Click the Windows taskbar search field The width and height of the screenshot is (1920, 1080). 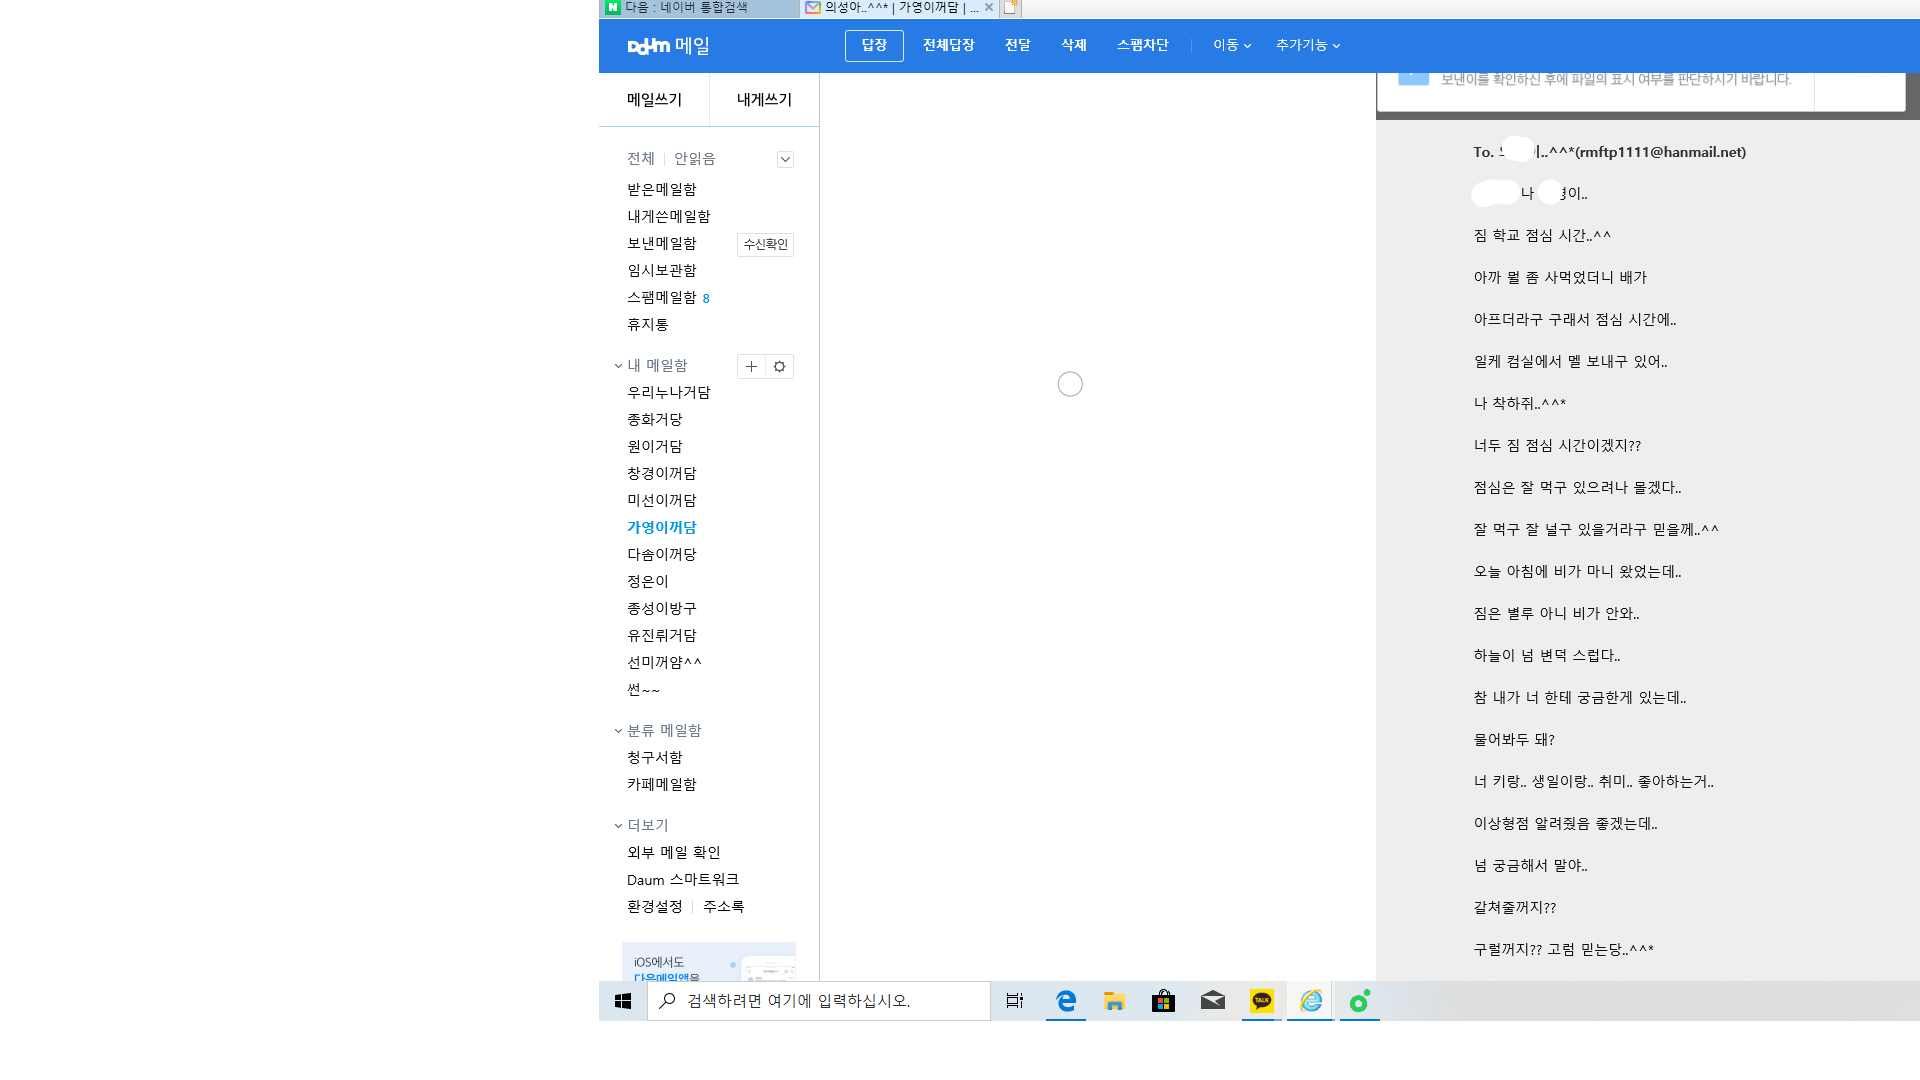(819, 1001)
